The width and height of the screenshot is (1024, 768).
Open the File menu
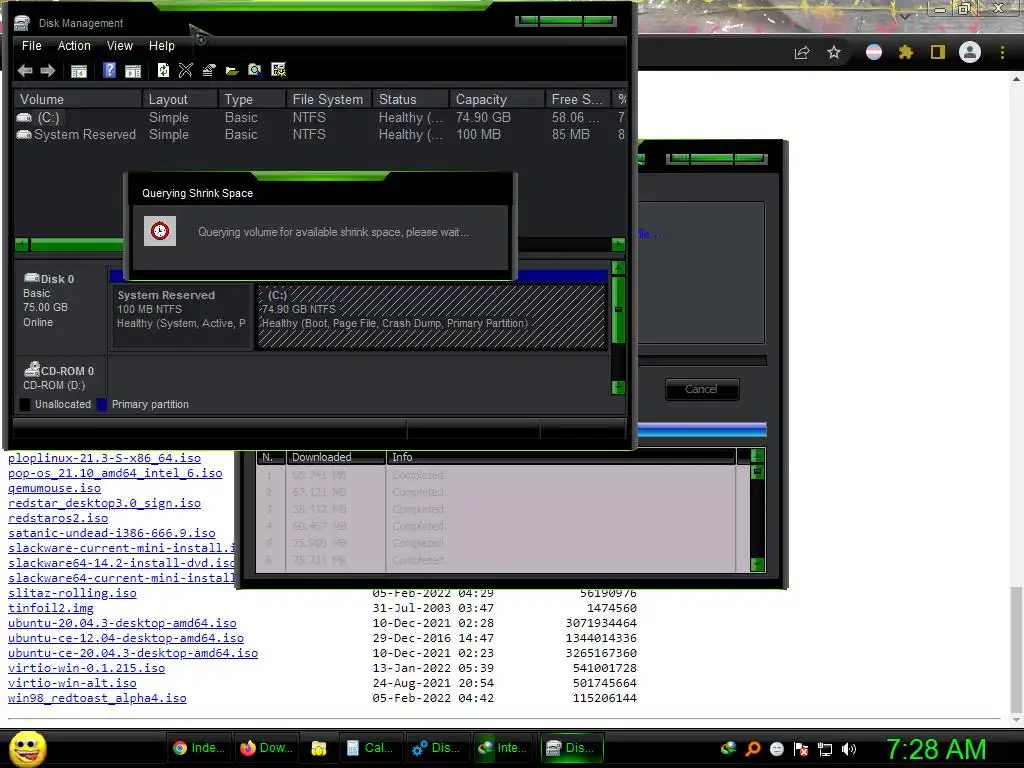pos(31,46)
